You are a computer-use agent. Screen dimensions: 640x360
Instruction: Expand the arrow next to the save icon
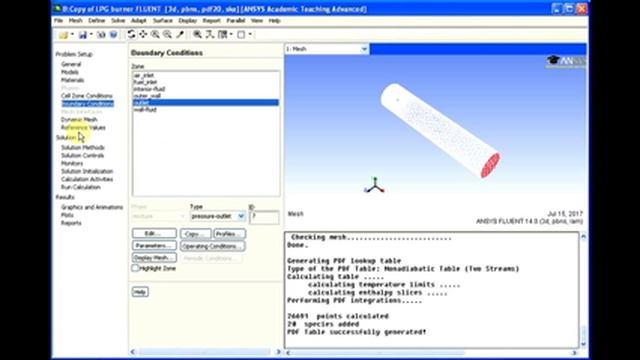(91, 35)
